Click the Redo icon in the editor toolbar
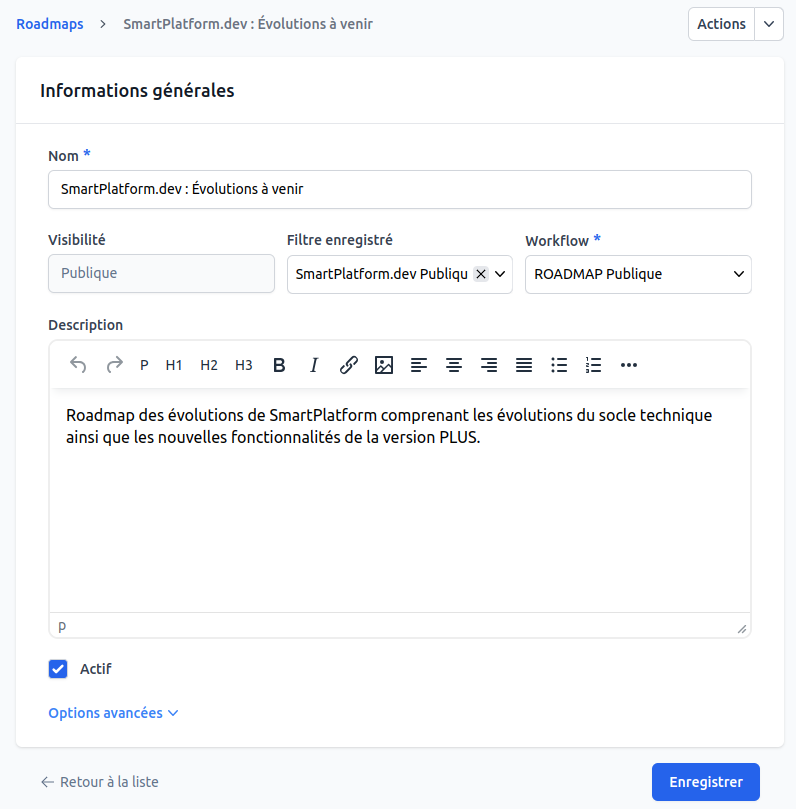The height and width of the screenshot is (809, 796). click(113, 365)
